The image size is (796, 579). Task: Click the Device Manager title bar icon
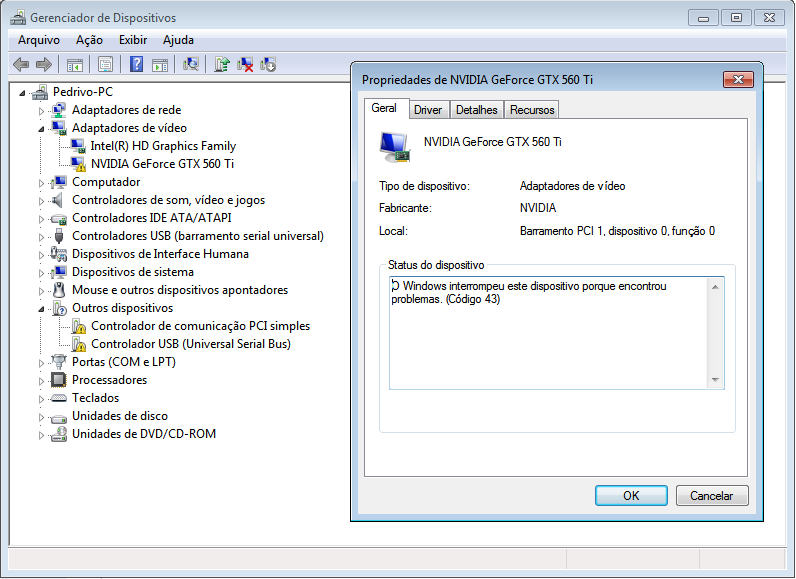click(x=18, y=18)
